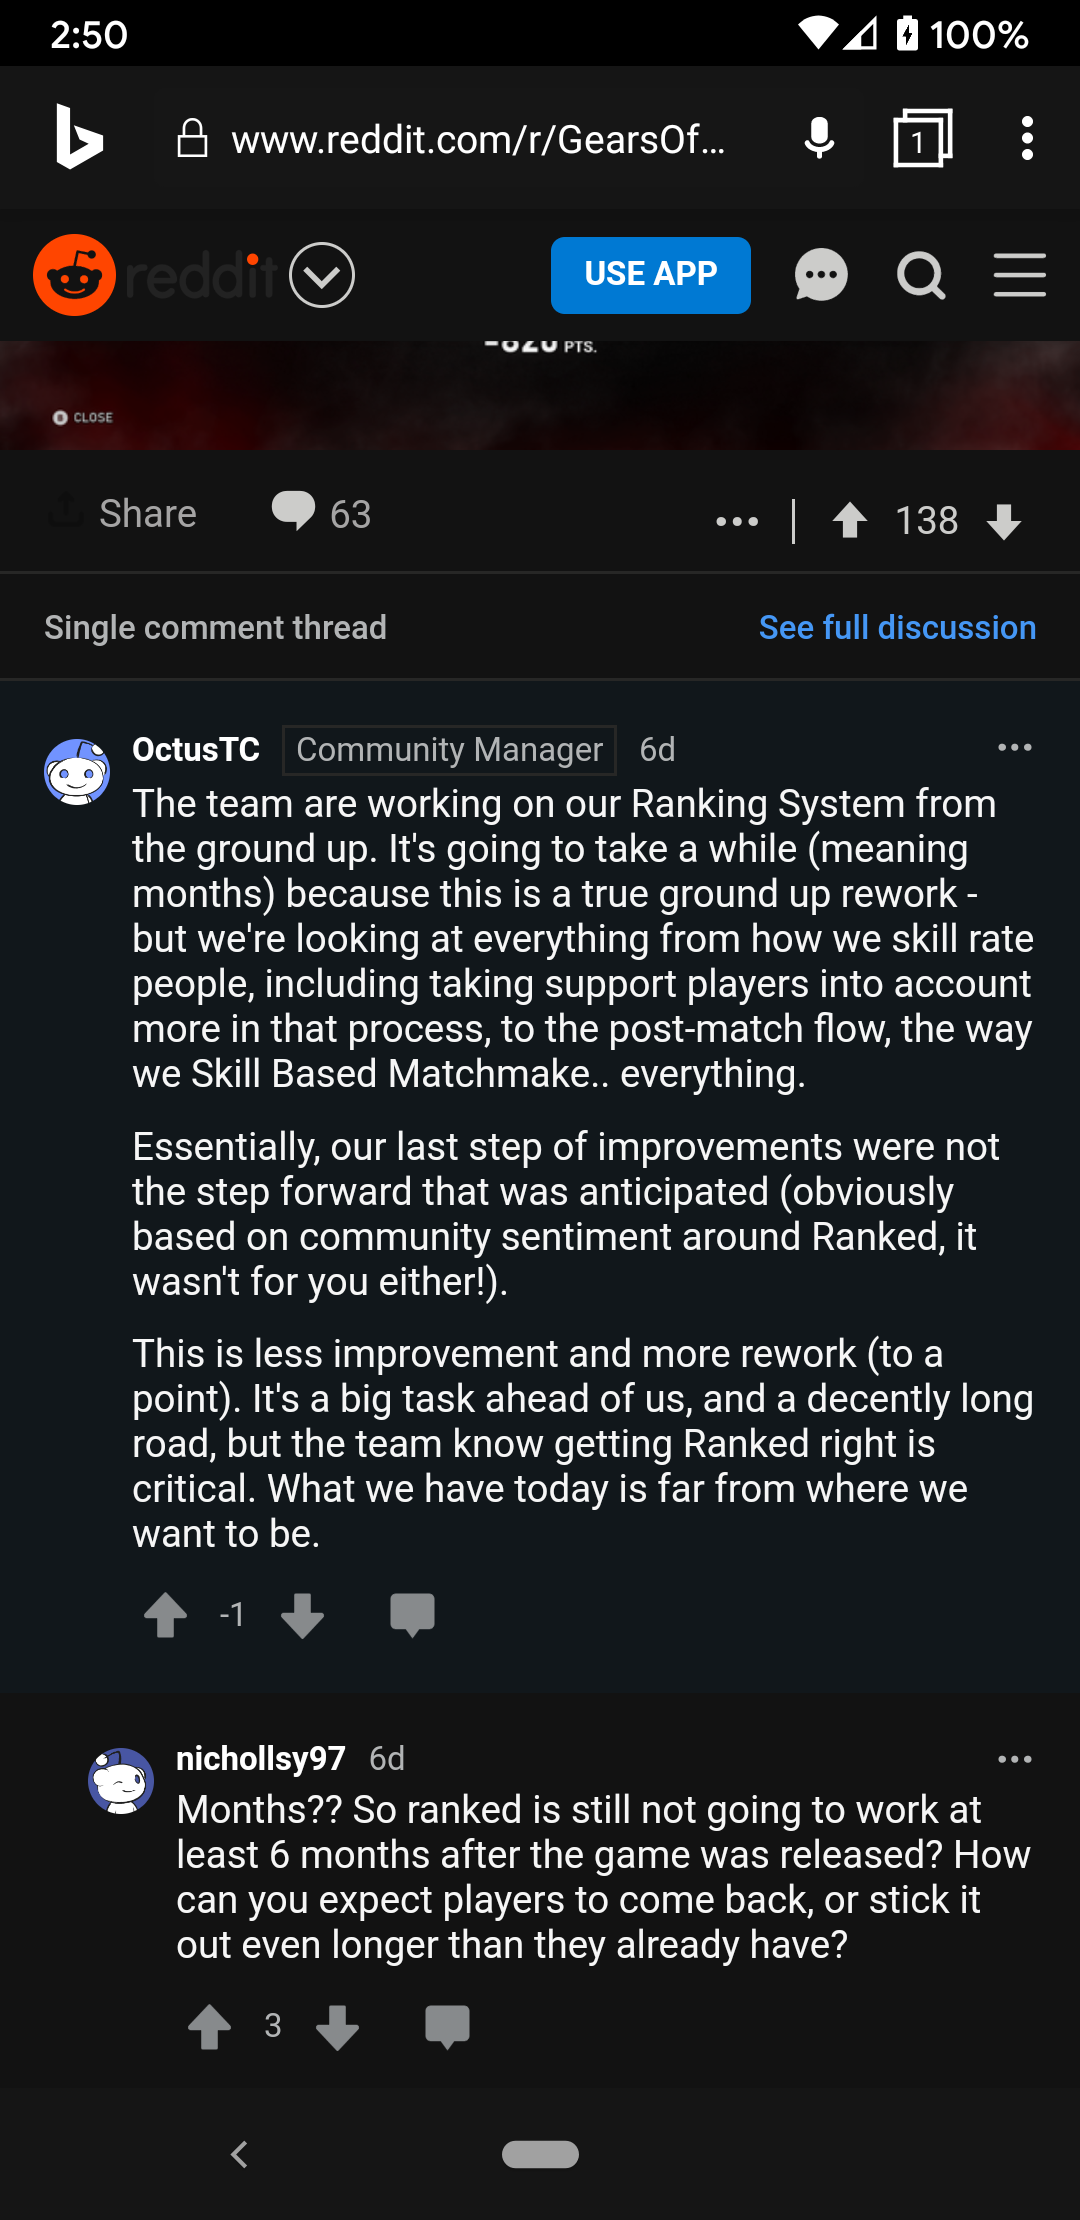Open the Reddit hamburger menu

coord(1019,275)
